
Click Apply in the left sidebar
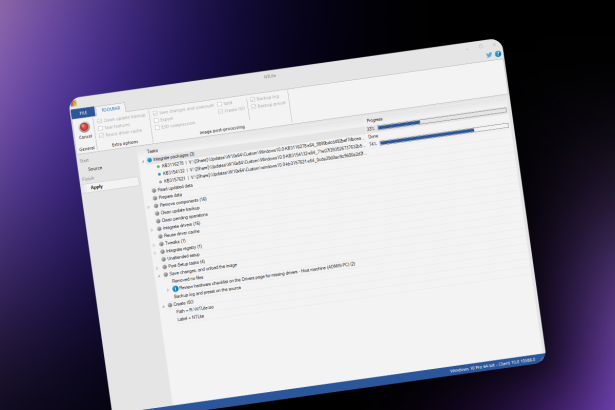click(x=97, y=187)
